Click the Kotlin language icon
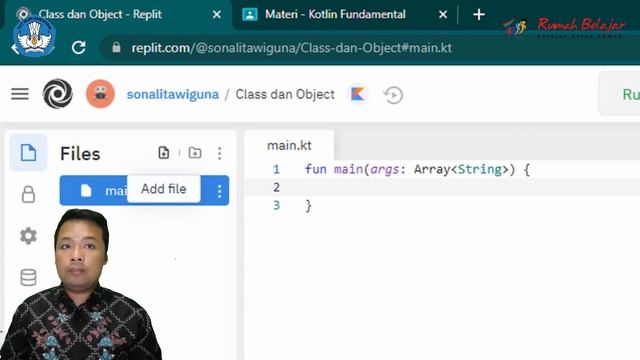Image resolution: width=640 pixels, height=360 pixels. coord(358,94)
